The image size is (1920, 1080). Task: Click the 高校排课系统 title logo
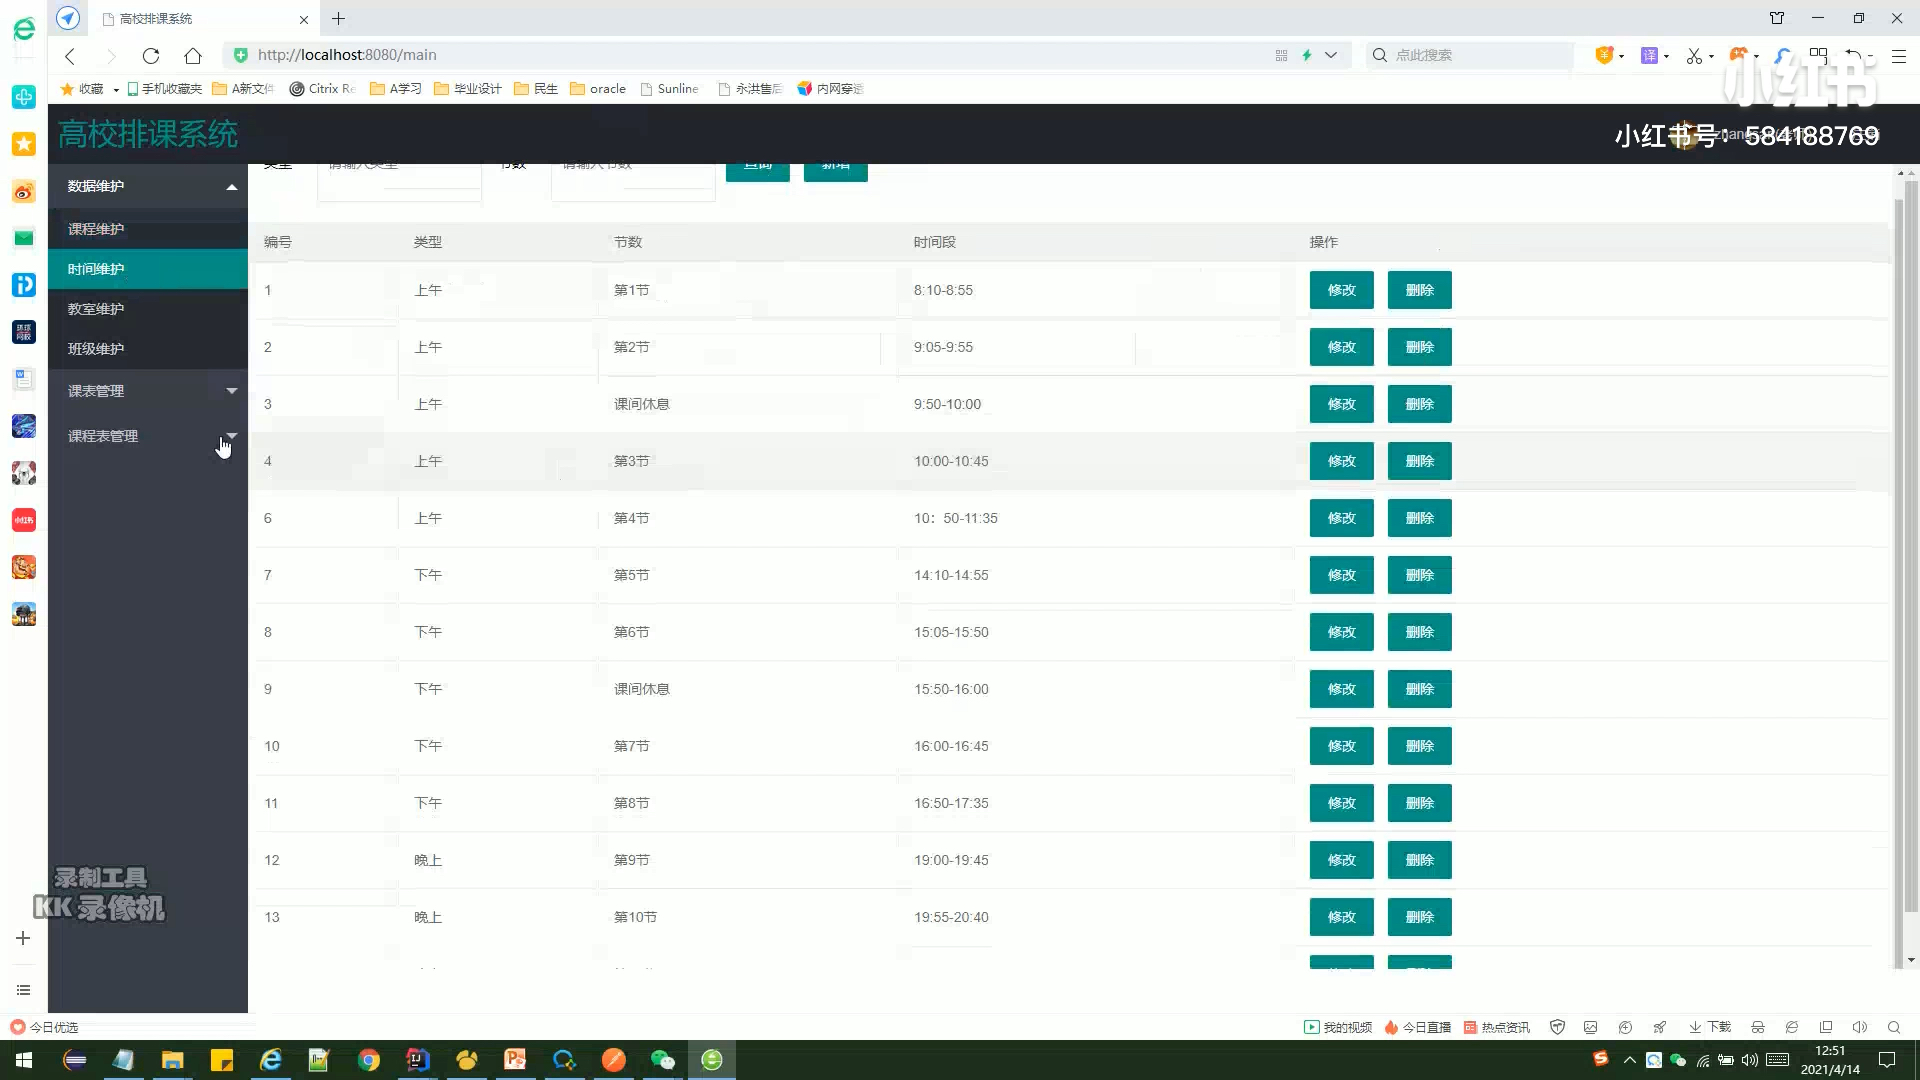click(148, 134)
